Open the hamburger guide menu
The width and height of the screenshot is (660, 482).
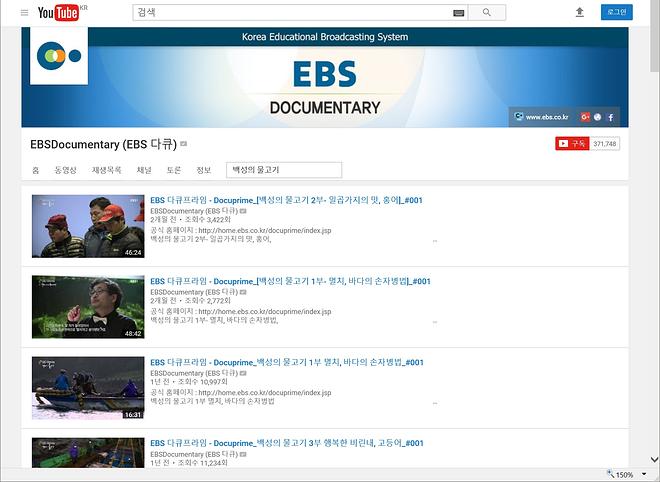click(24, 13)
